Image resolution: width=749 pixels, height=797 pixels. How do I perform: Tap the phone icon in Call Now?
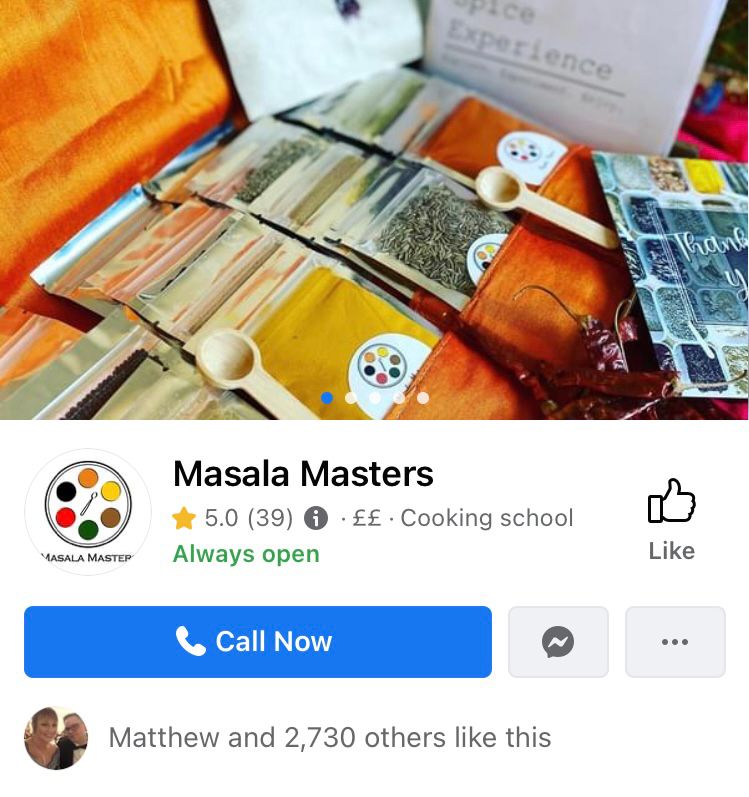click(x=191, y=641)
